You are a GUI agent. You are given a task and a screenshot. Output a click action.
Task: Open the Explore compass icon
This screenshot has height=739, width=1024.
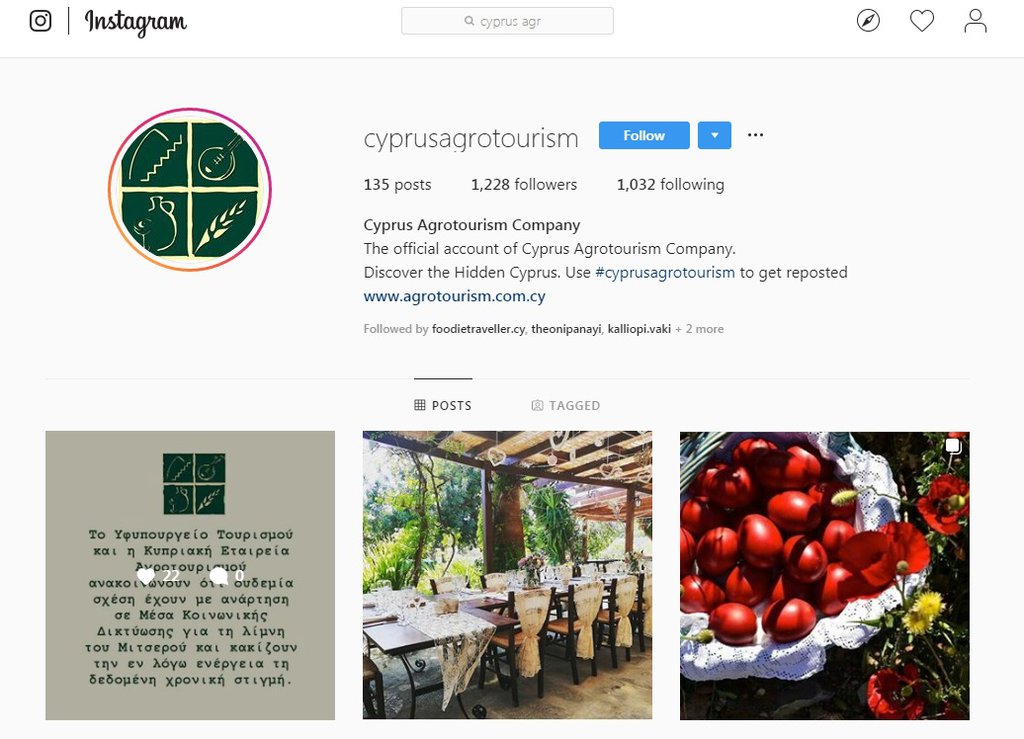868,21
